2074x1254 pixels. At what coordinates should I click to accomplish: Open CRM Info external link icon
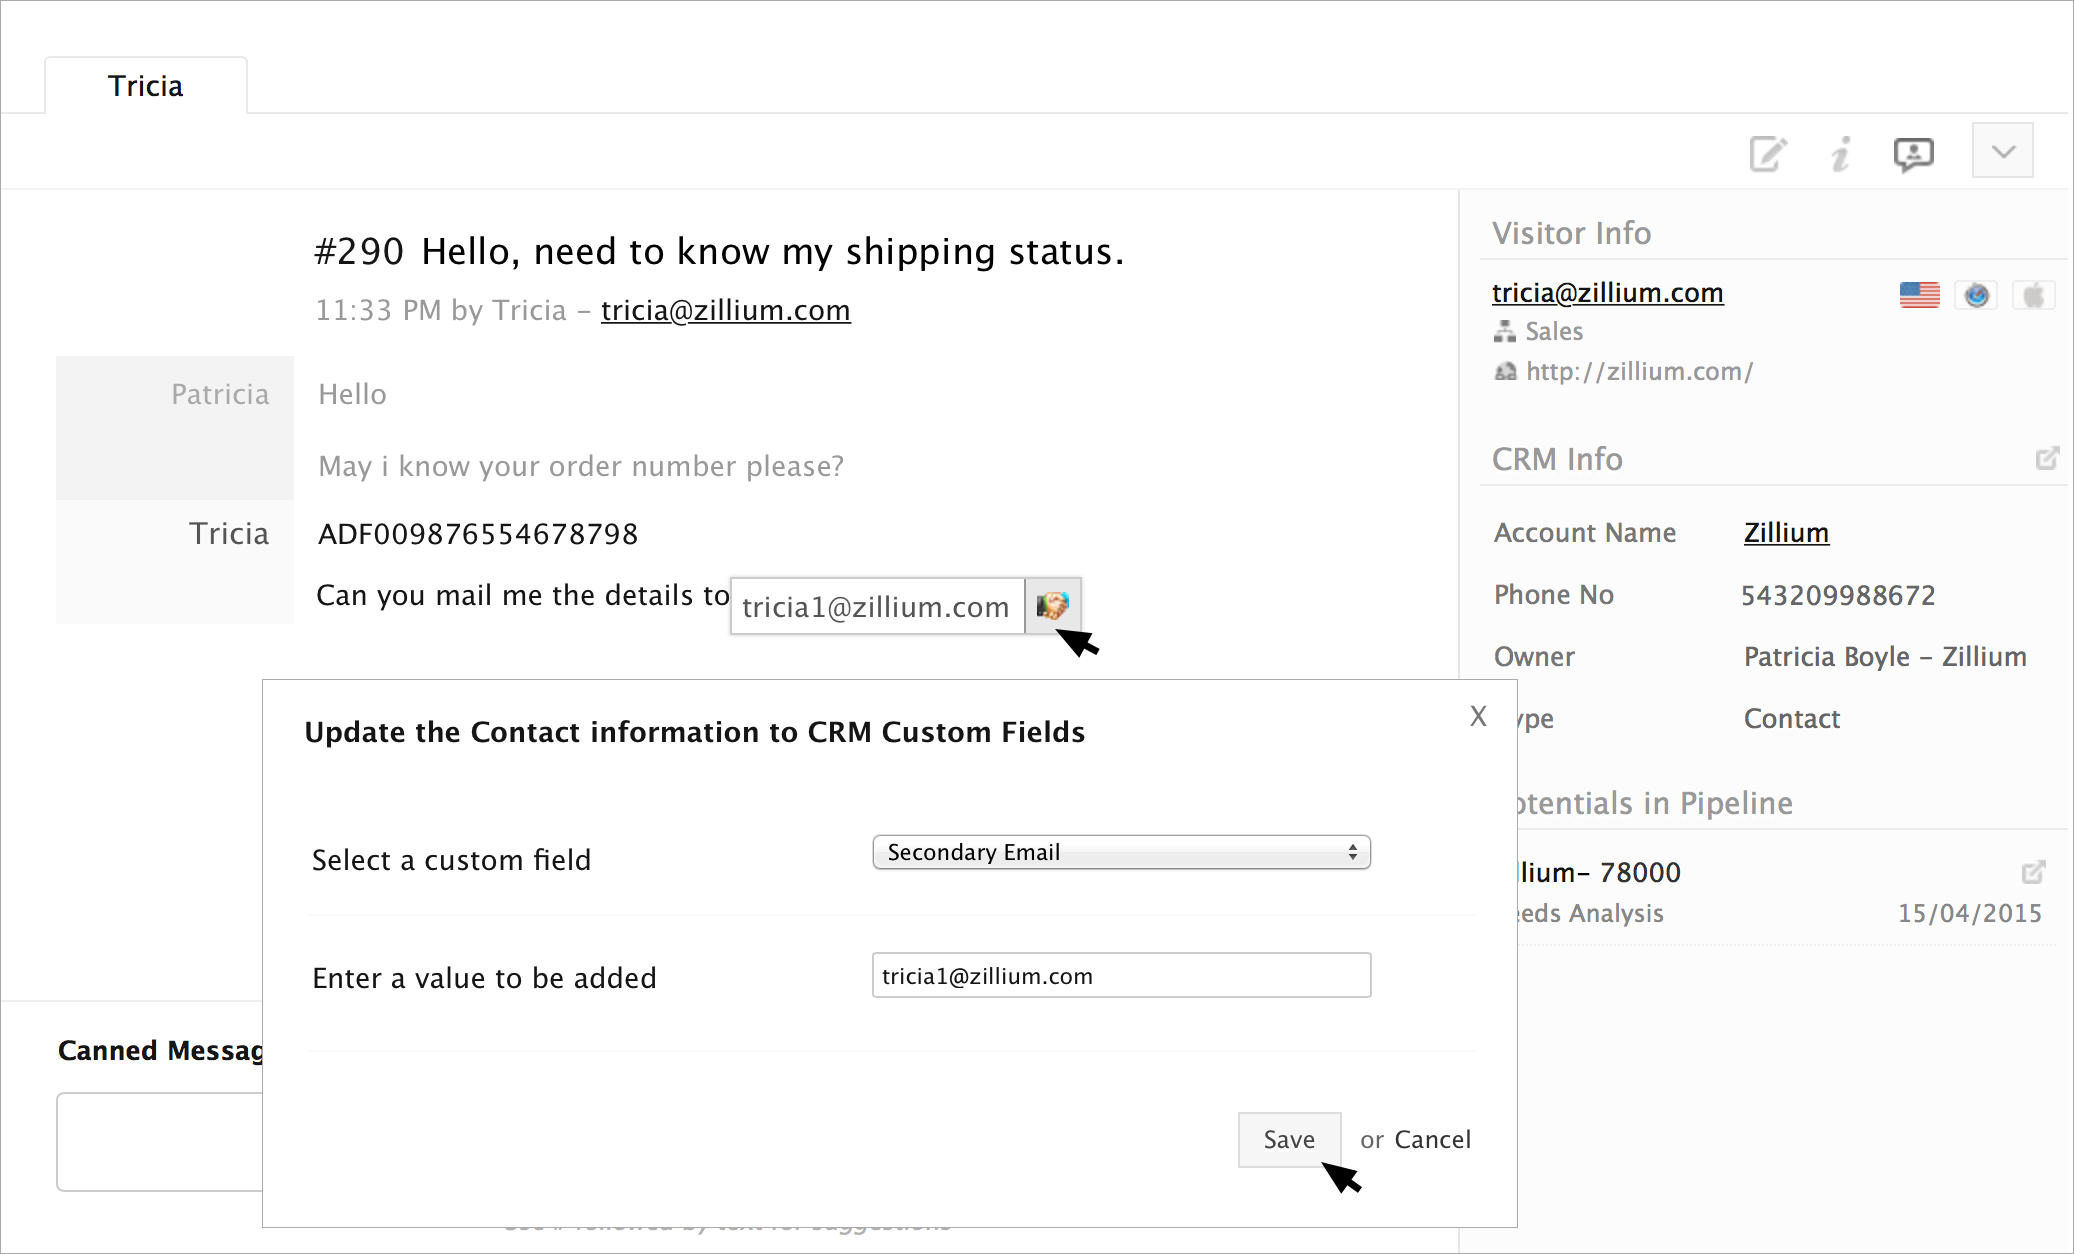(2047, 458)
